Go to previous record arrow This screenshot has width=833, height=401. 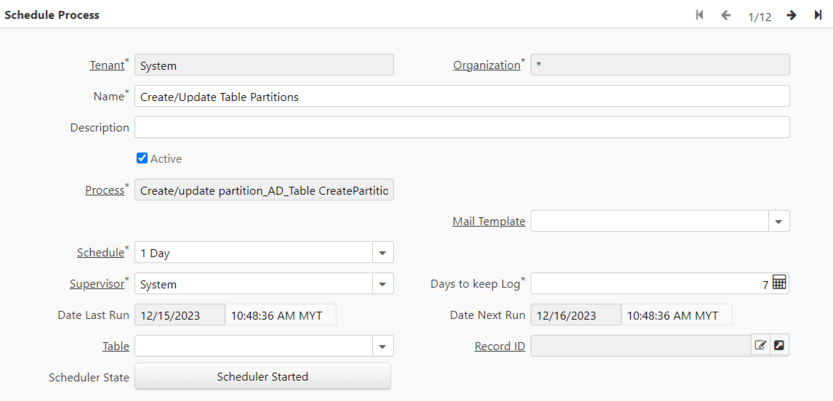[726, 15]
